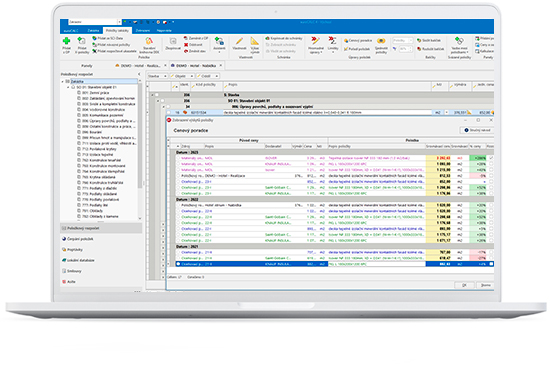The width and height of the screenshot is (550, 382).
Task: Click 'Změnit stav' in the ribbon
Action: (195, 51)
